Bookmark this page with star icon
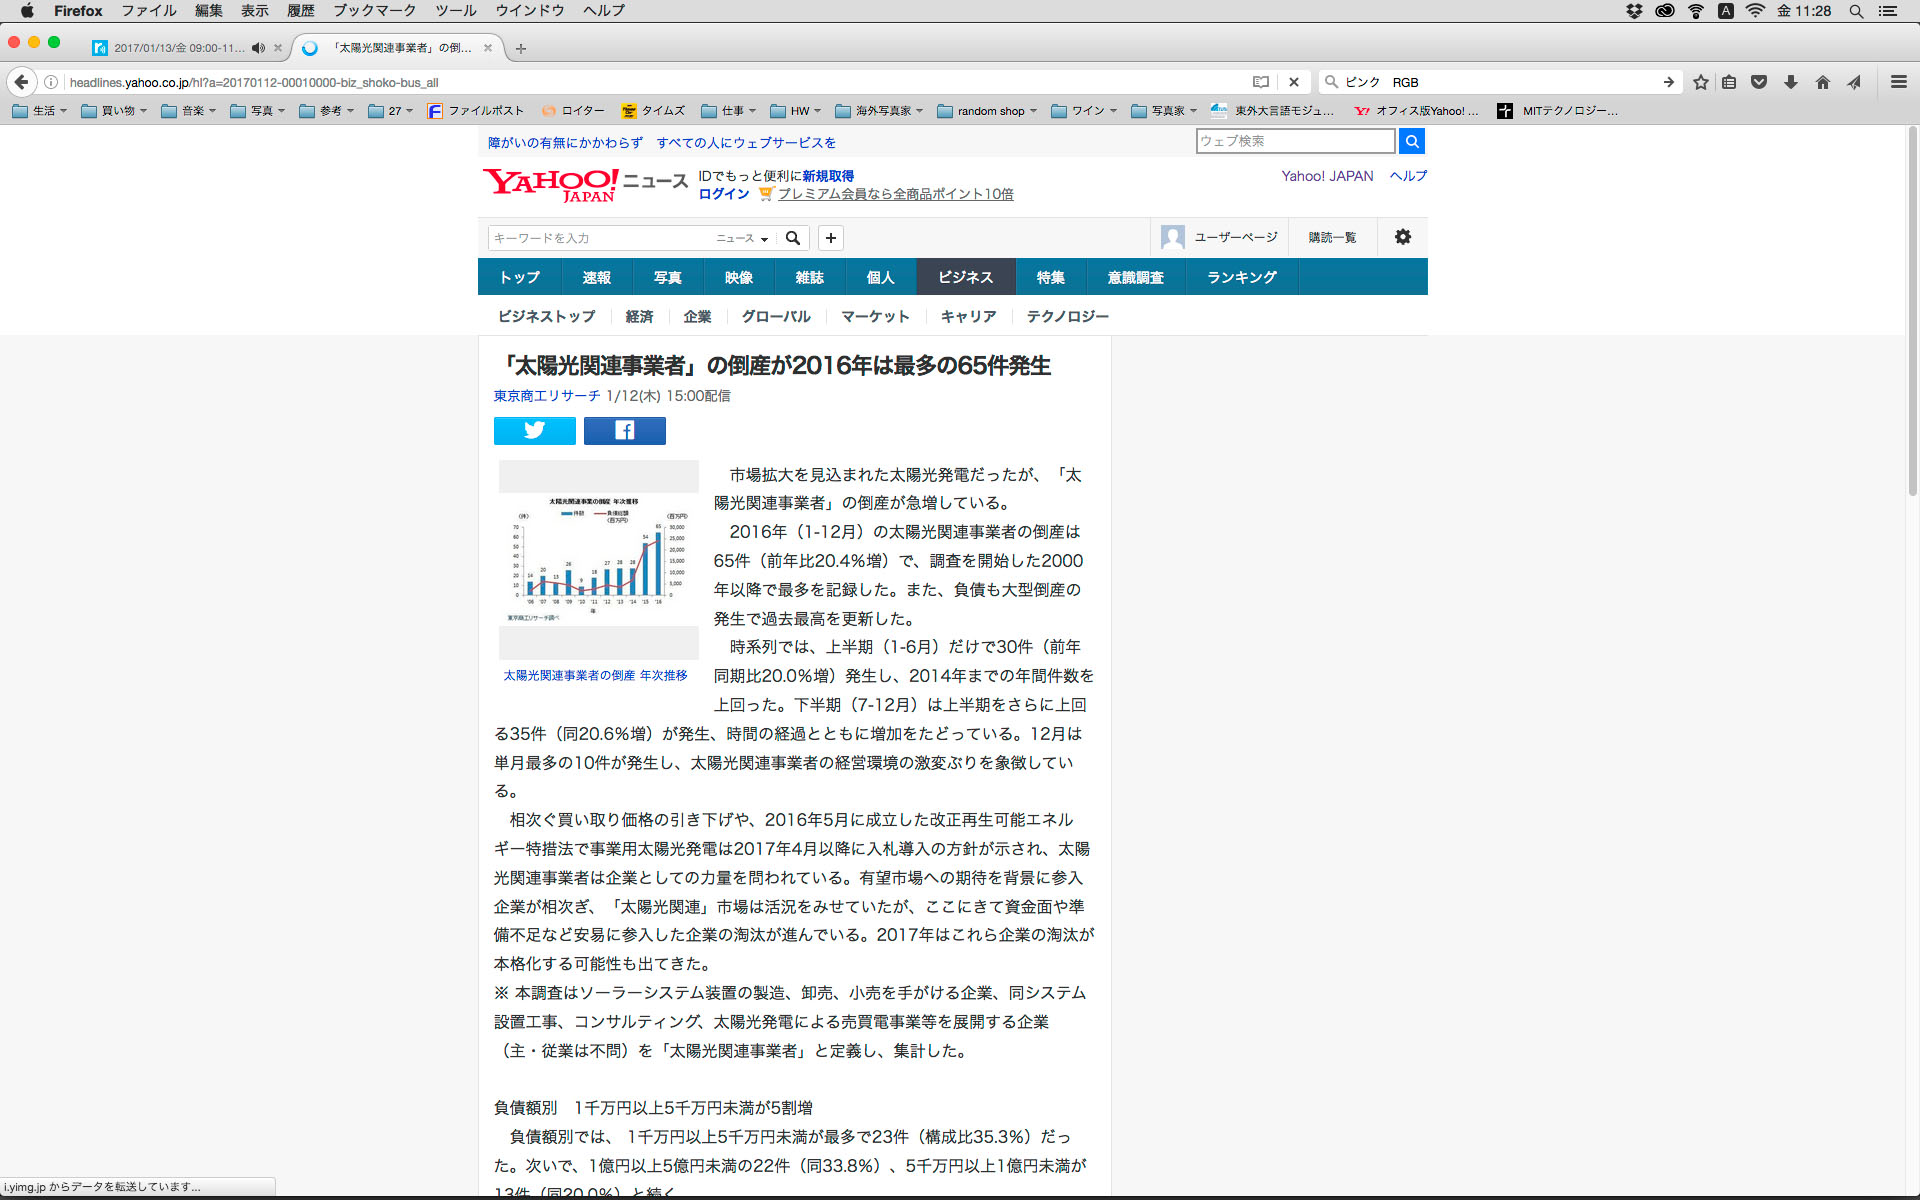 [1700, 82]
